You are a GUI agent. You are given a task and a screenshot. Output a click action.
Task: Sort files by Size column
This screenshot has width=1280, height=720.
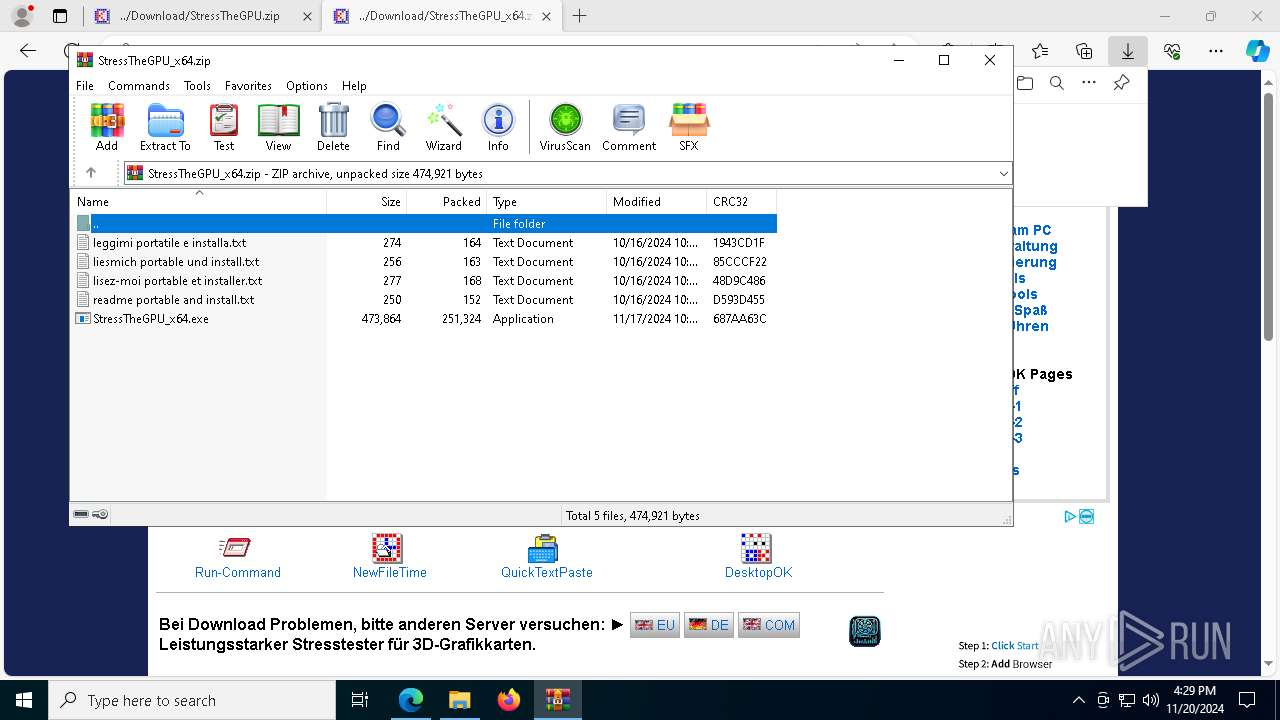(366, 202)
